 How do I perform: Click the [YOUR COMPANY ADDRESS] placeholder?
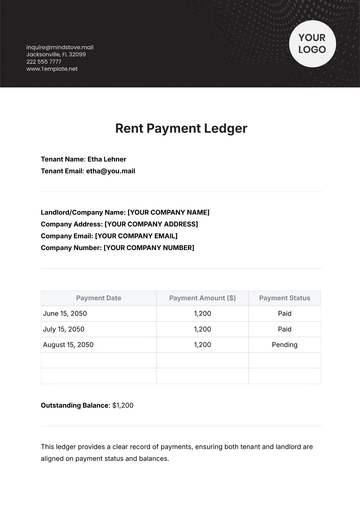tap(151, 224)
